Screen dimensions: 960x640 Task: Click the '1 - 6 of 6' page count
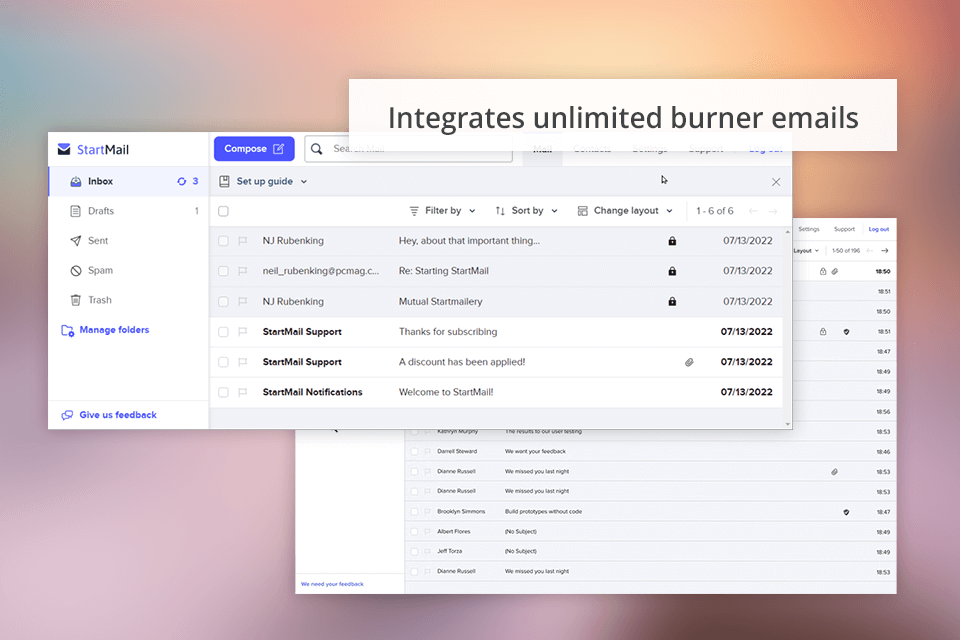pos(714,211)
